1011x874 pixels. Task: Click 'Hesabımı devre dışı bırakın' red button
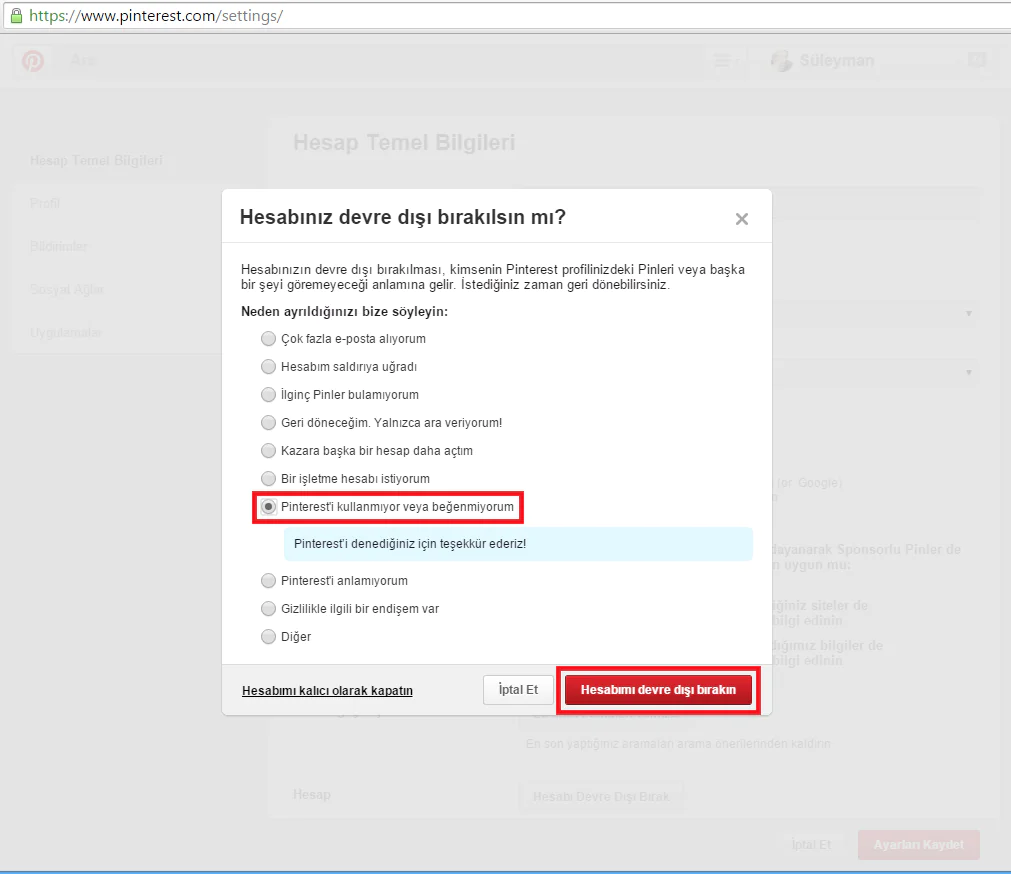[658, 690]
